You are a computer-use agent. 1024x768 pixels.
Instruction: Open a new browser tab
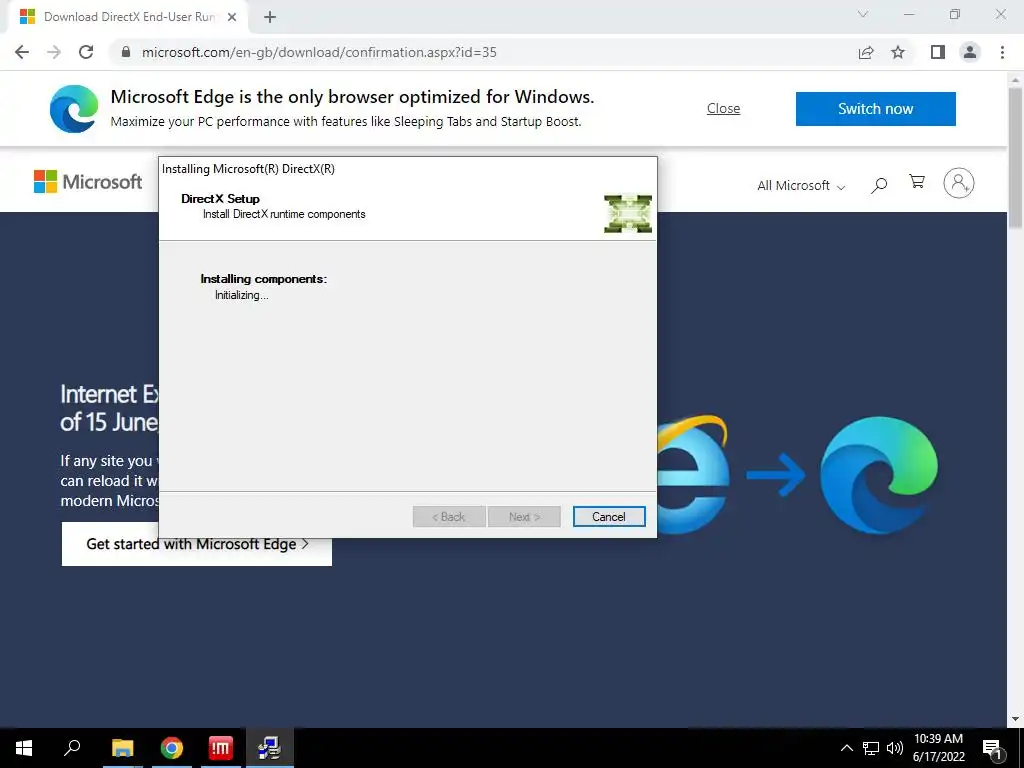tap(270, 17)
